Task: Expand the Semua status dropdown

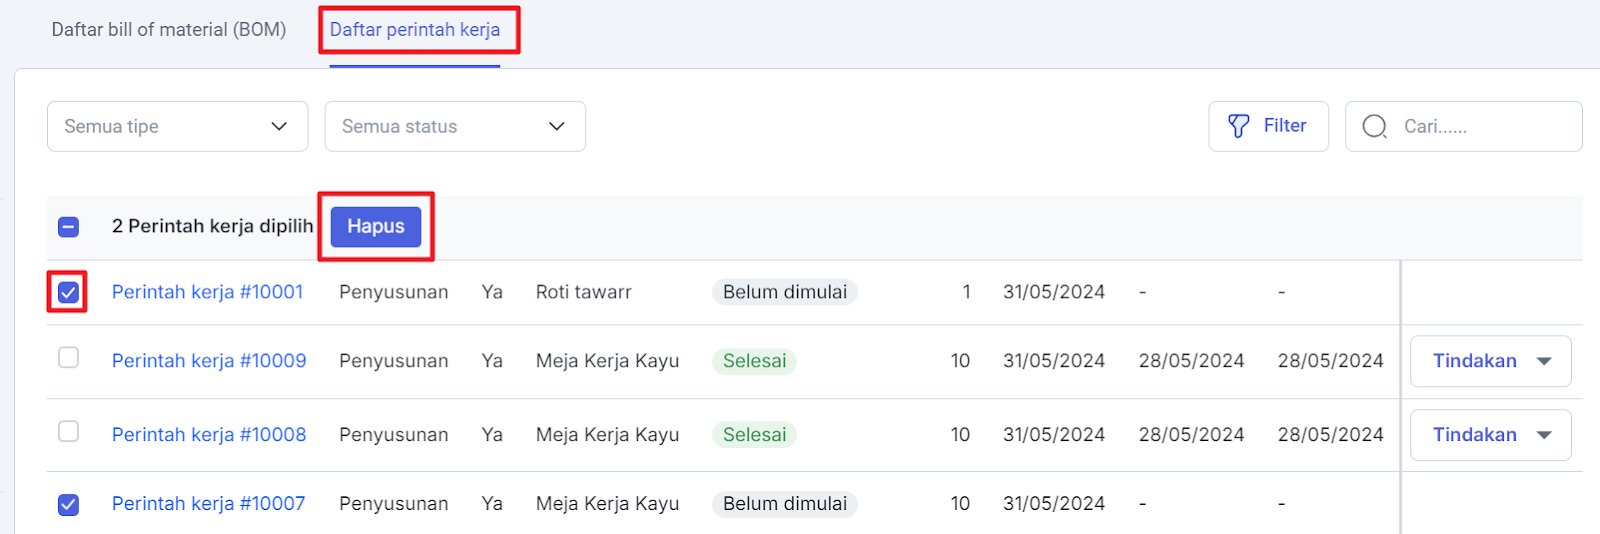Action: pyautogui.click(x=455, y=126)
